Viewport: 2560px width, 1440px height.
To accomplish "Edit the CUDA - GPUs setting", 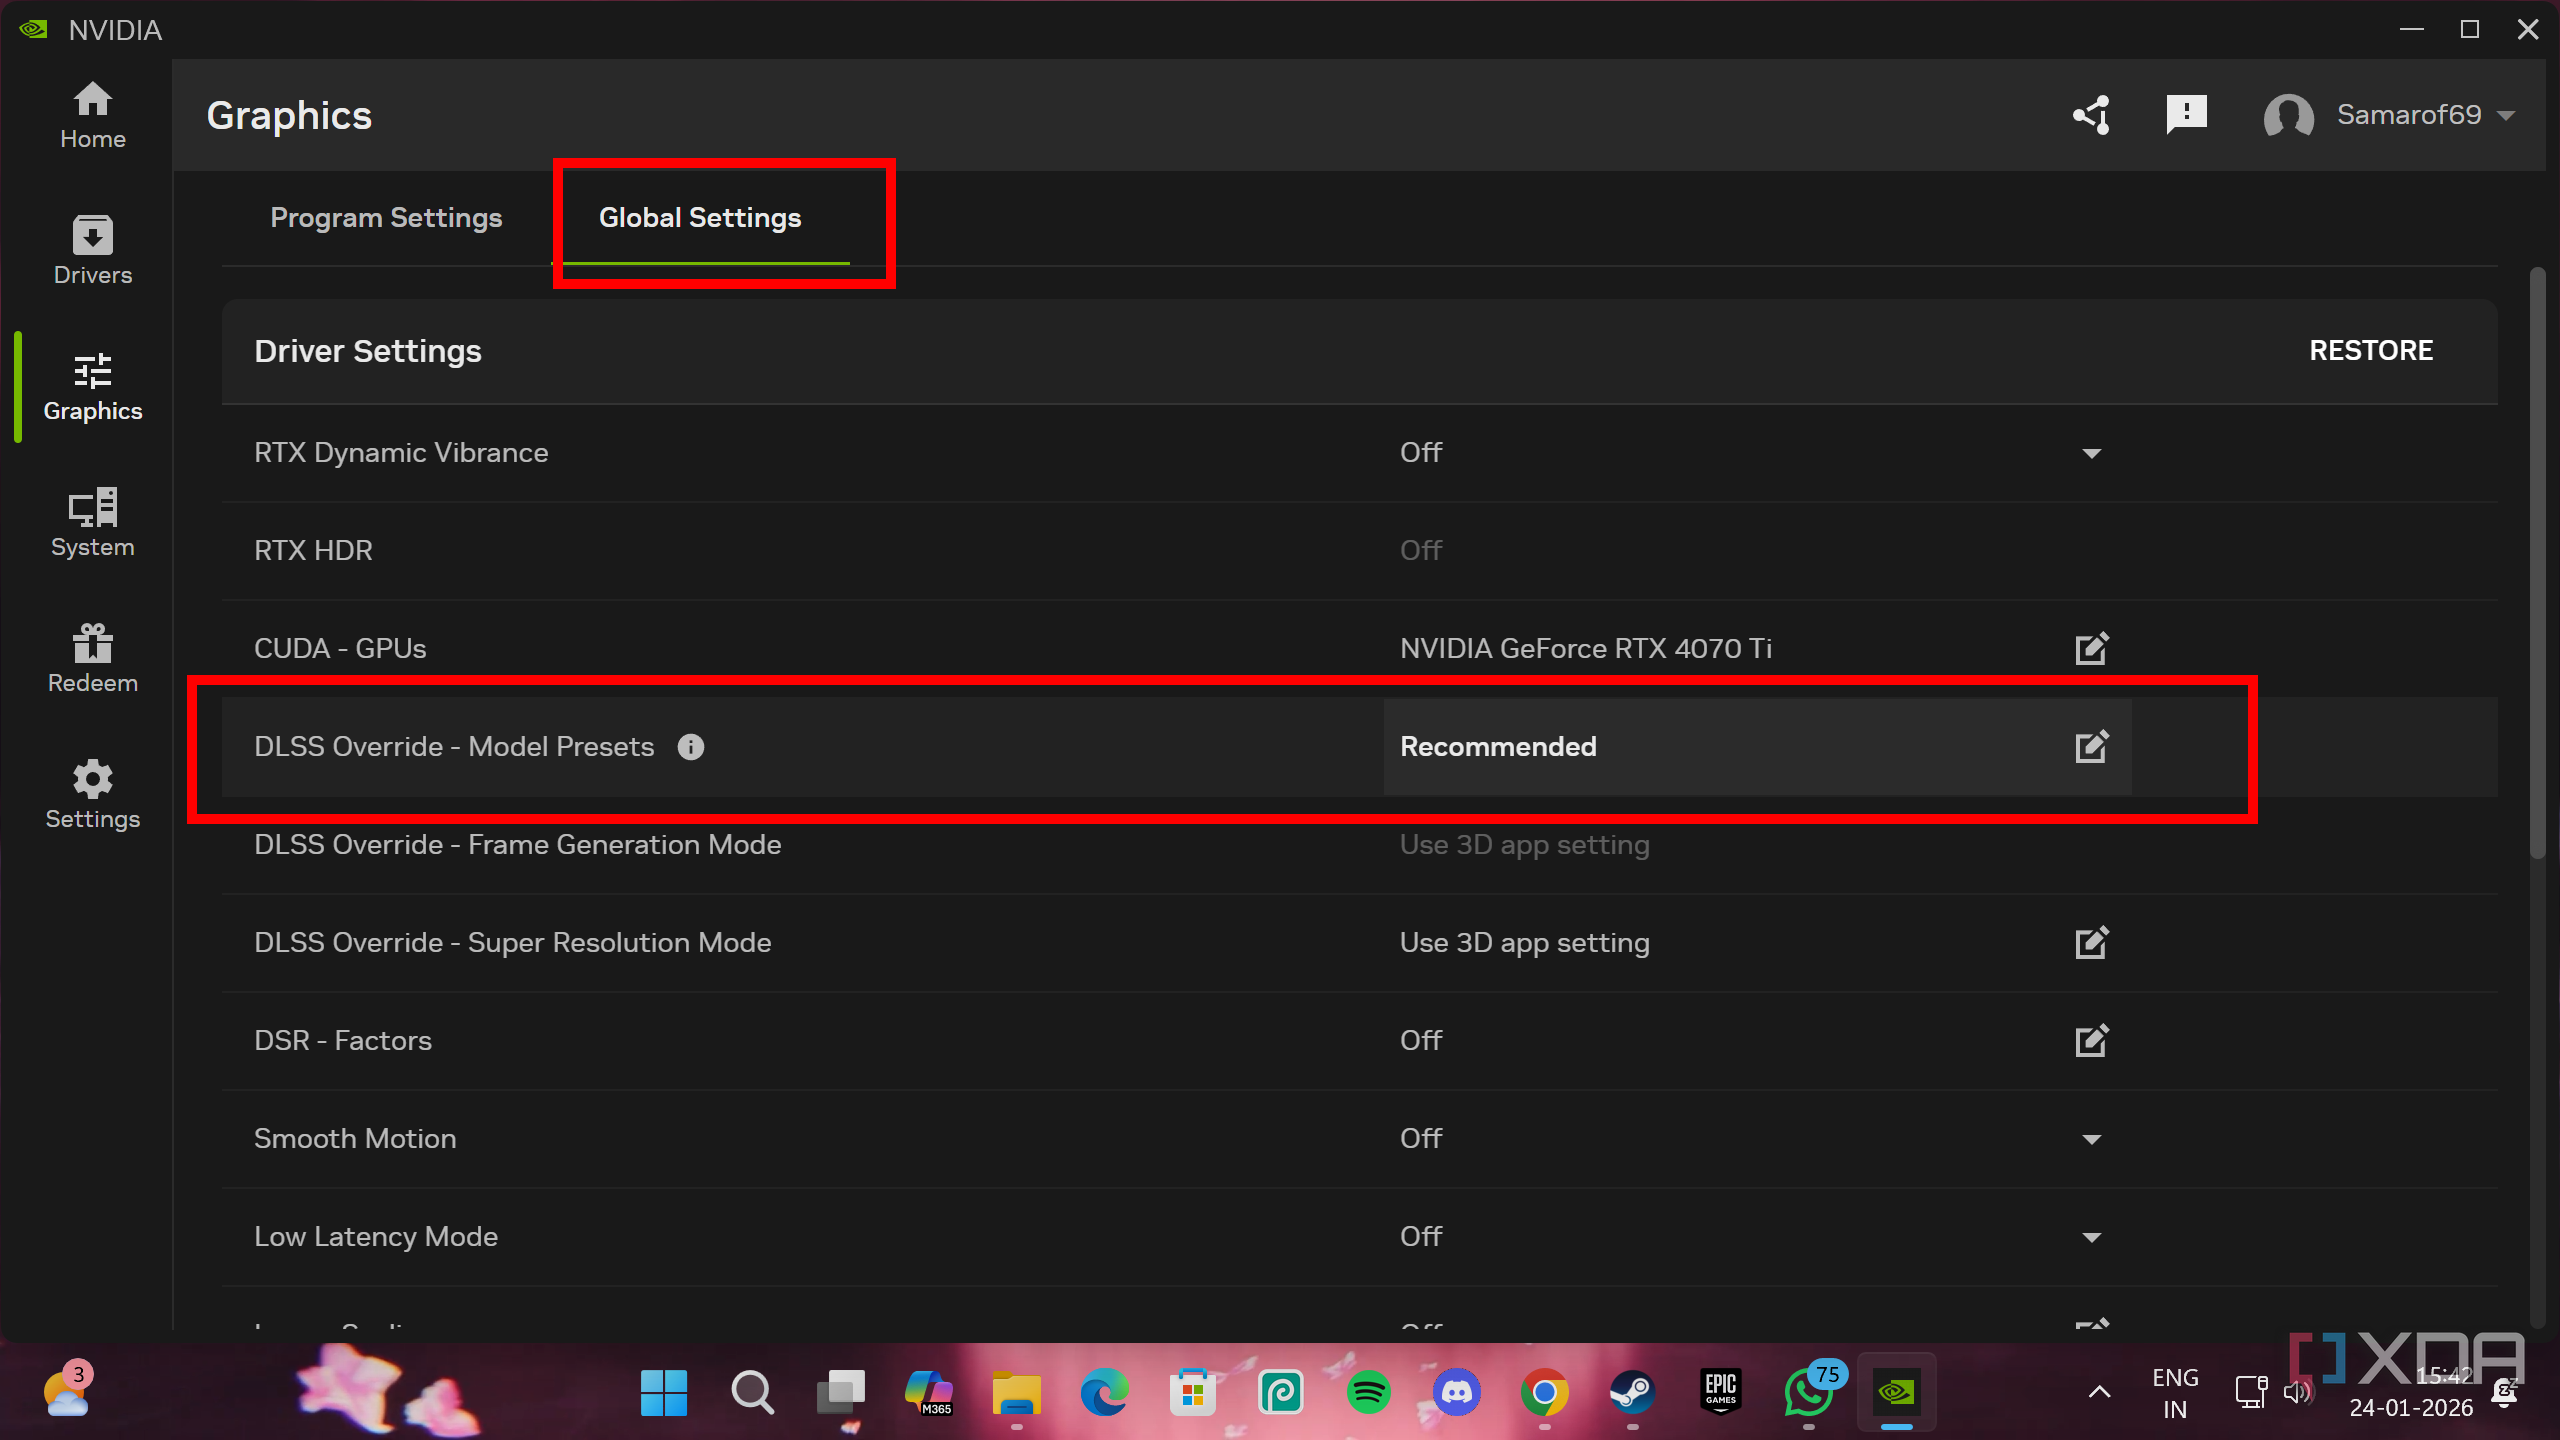I will (2091, 649).
